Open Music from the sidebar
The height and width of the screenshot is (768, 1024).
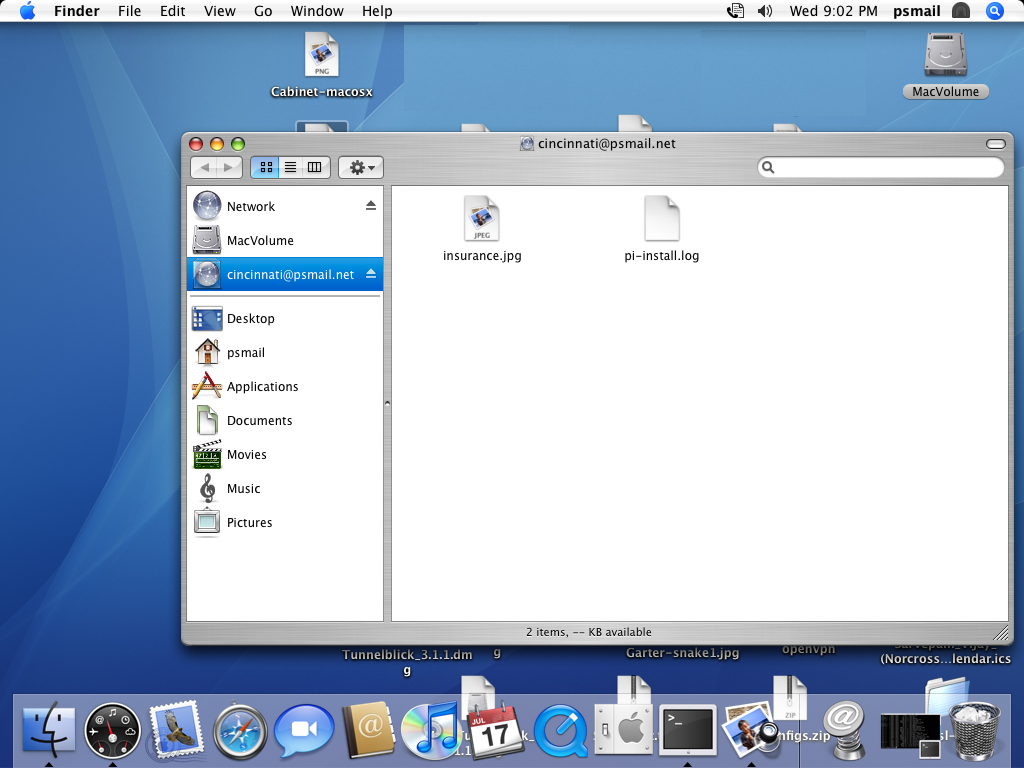(x=285, y=488)
